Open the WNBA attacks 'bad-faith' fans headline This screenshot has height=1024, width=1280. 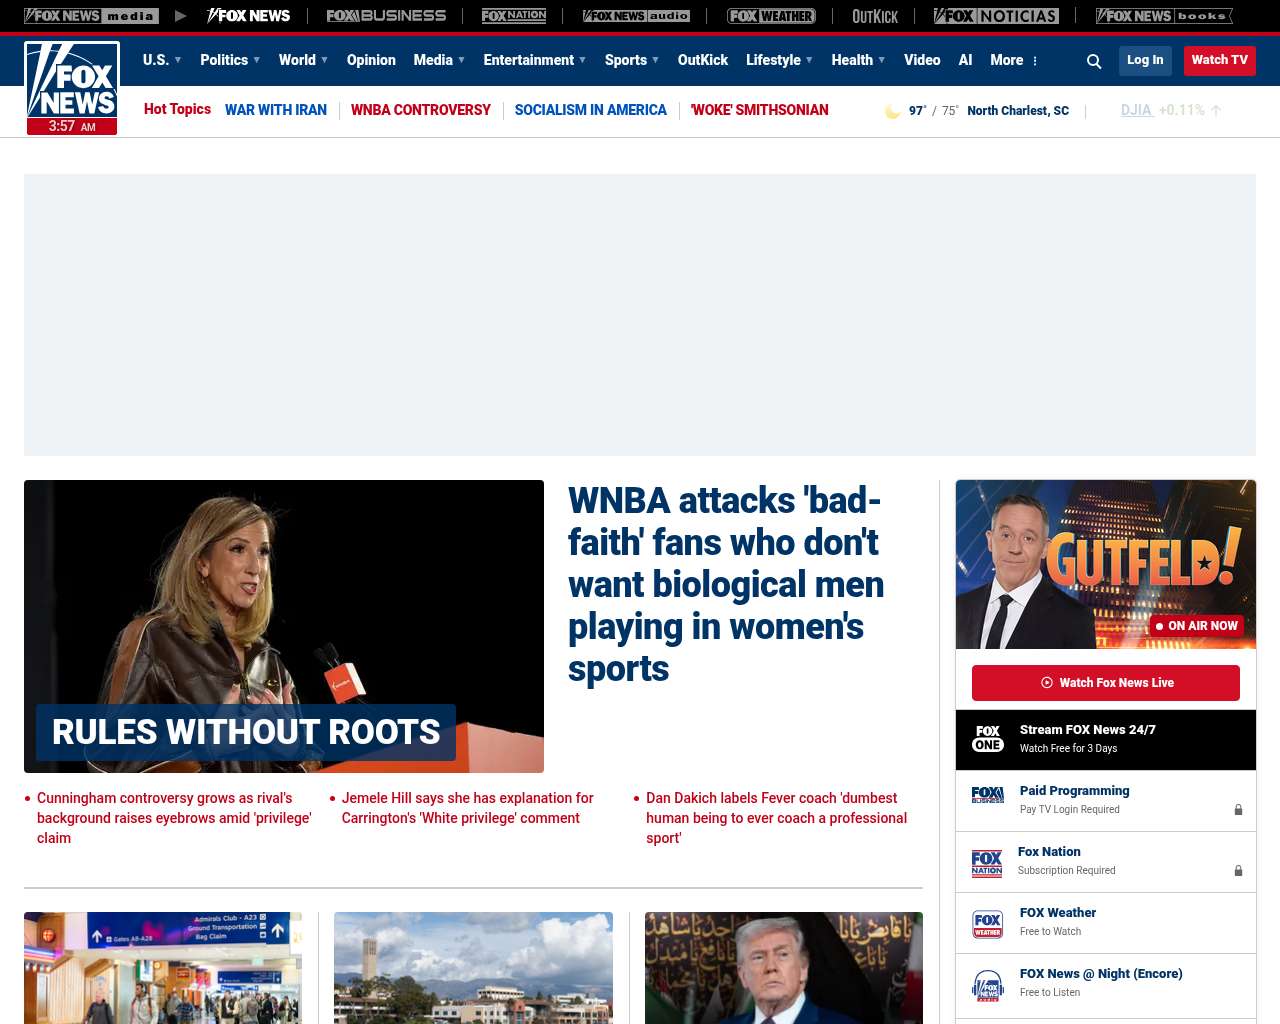coord(726,584)
